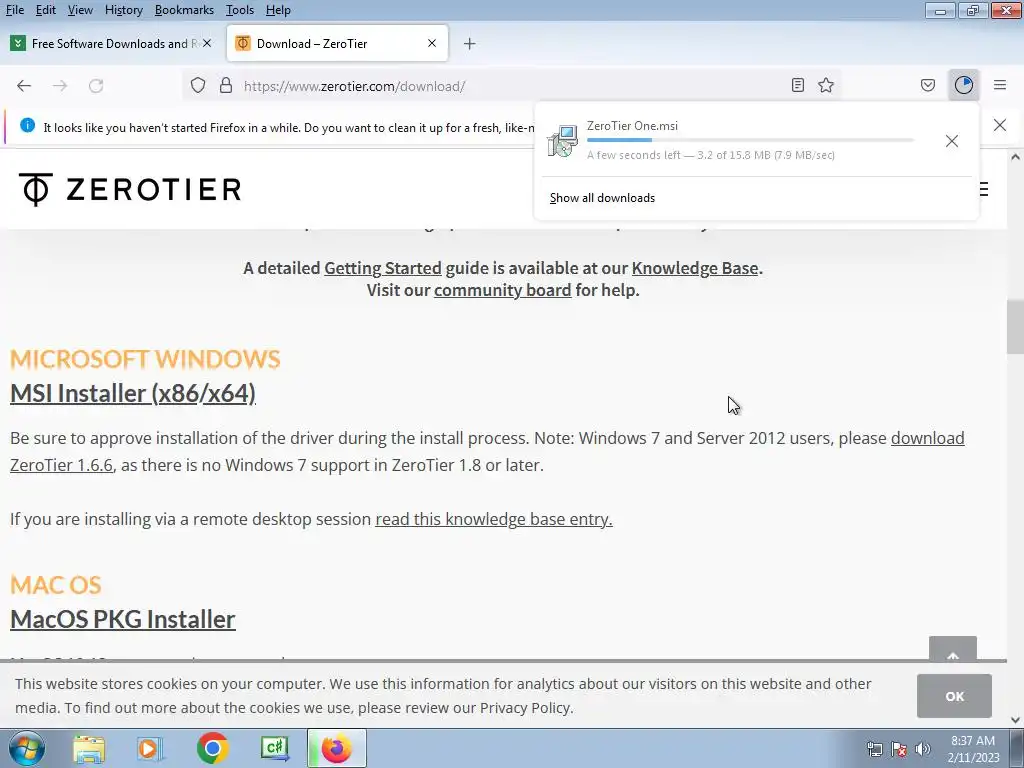Click the Show all downloads link
The width and height of the screenshot is (1024, 768).
(x=602, y=198)
